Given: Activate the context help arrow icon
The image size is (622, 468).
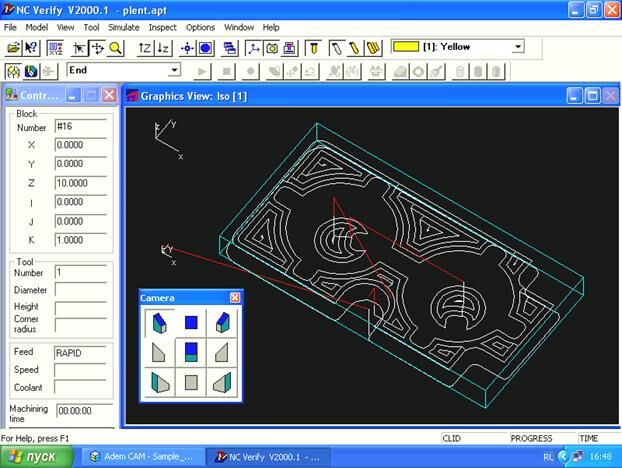Looking at the screenshot, I should (x=31, y=48).
